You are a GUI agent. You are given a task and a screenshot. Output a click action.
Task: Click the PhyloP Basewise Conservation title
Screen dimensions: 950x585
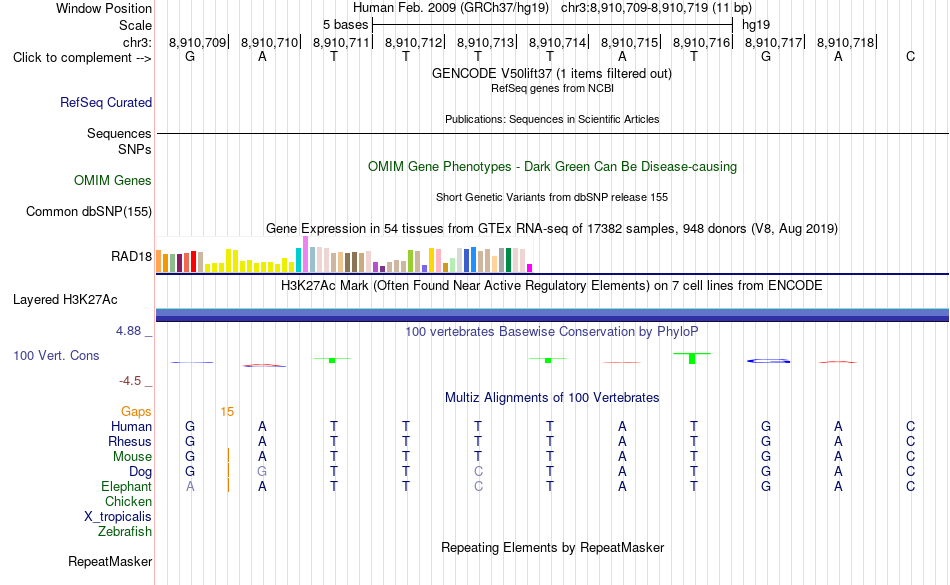click(551, 331)
